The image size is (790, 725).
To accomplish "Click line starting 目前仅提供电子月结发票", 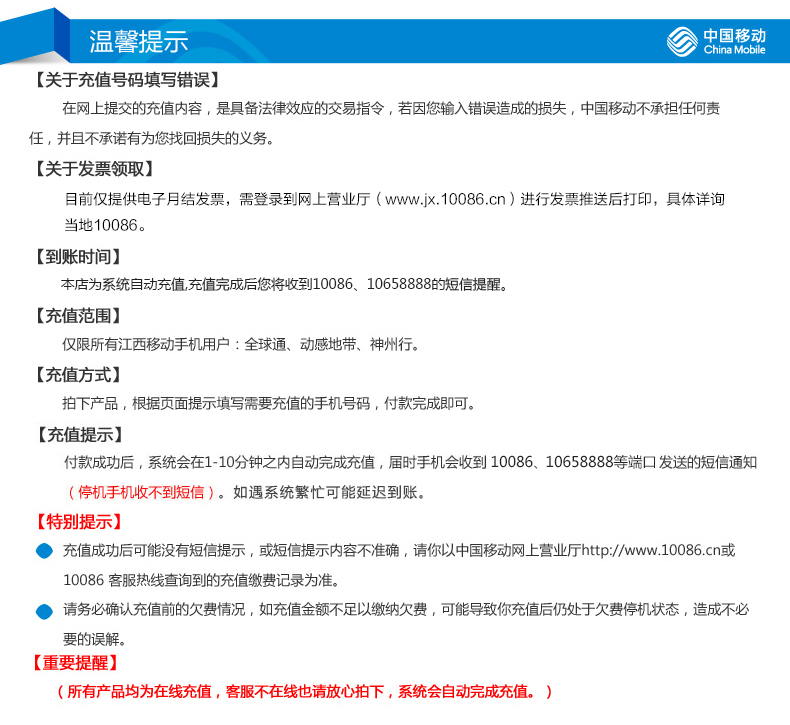I will coord(394,199).
